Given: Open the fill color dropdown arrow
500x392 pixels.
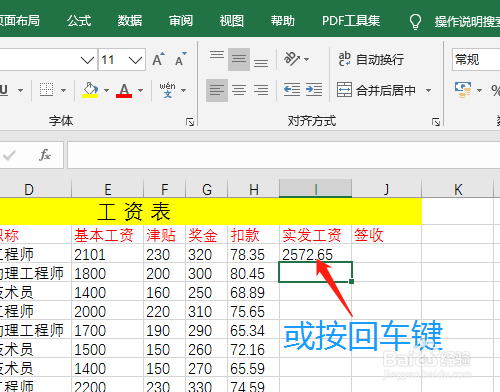Looking at the screenshot, I should pos(106,90).
